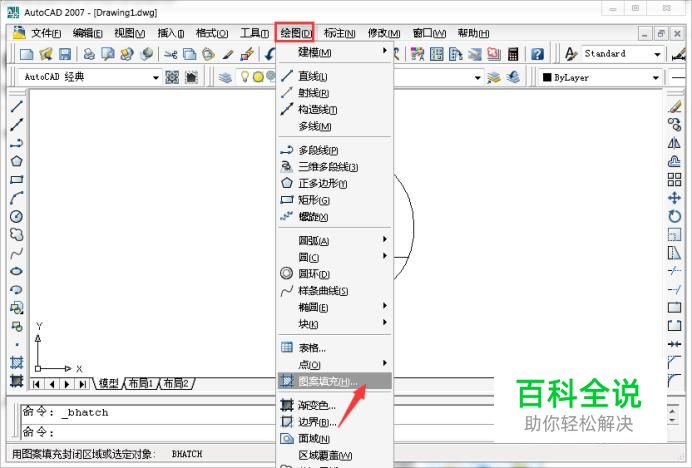Select the Revision Cloud tool
The width and height of the screenshot is (692, 468).
16,234
